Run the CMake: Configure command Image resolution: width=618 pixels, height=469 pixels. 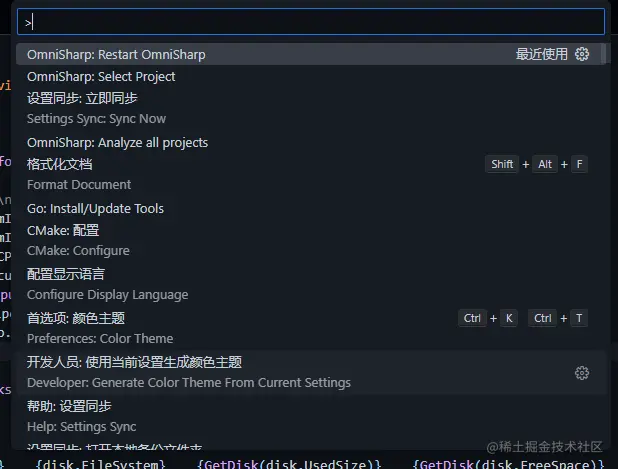(x=311, y=240)
